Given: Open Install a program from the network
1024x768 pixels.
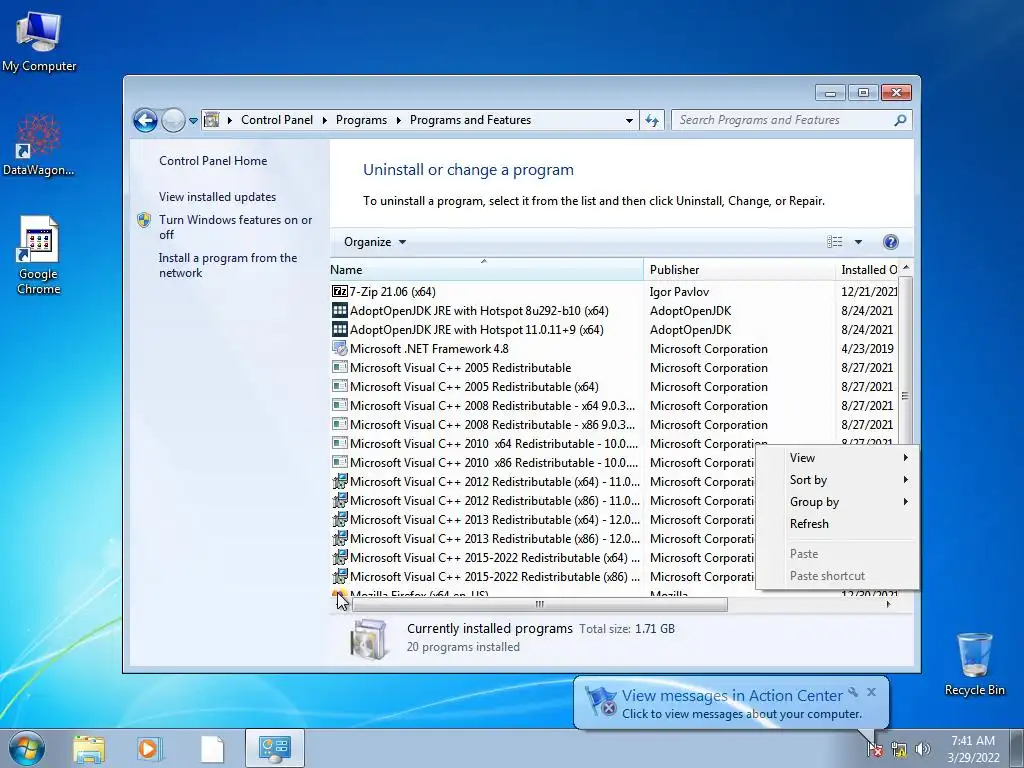Looking at the screenshot, I should pyautogui.click(x=228, y=265).
